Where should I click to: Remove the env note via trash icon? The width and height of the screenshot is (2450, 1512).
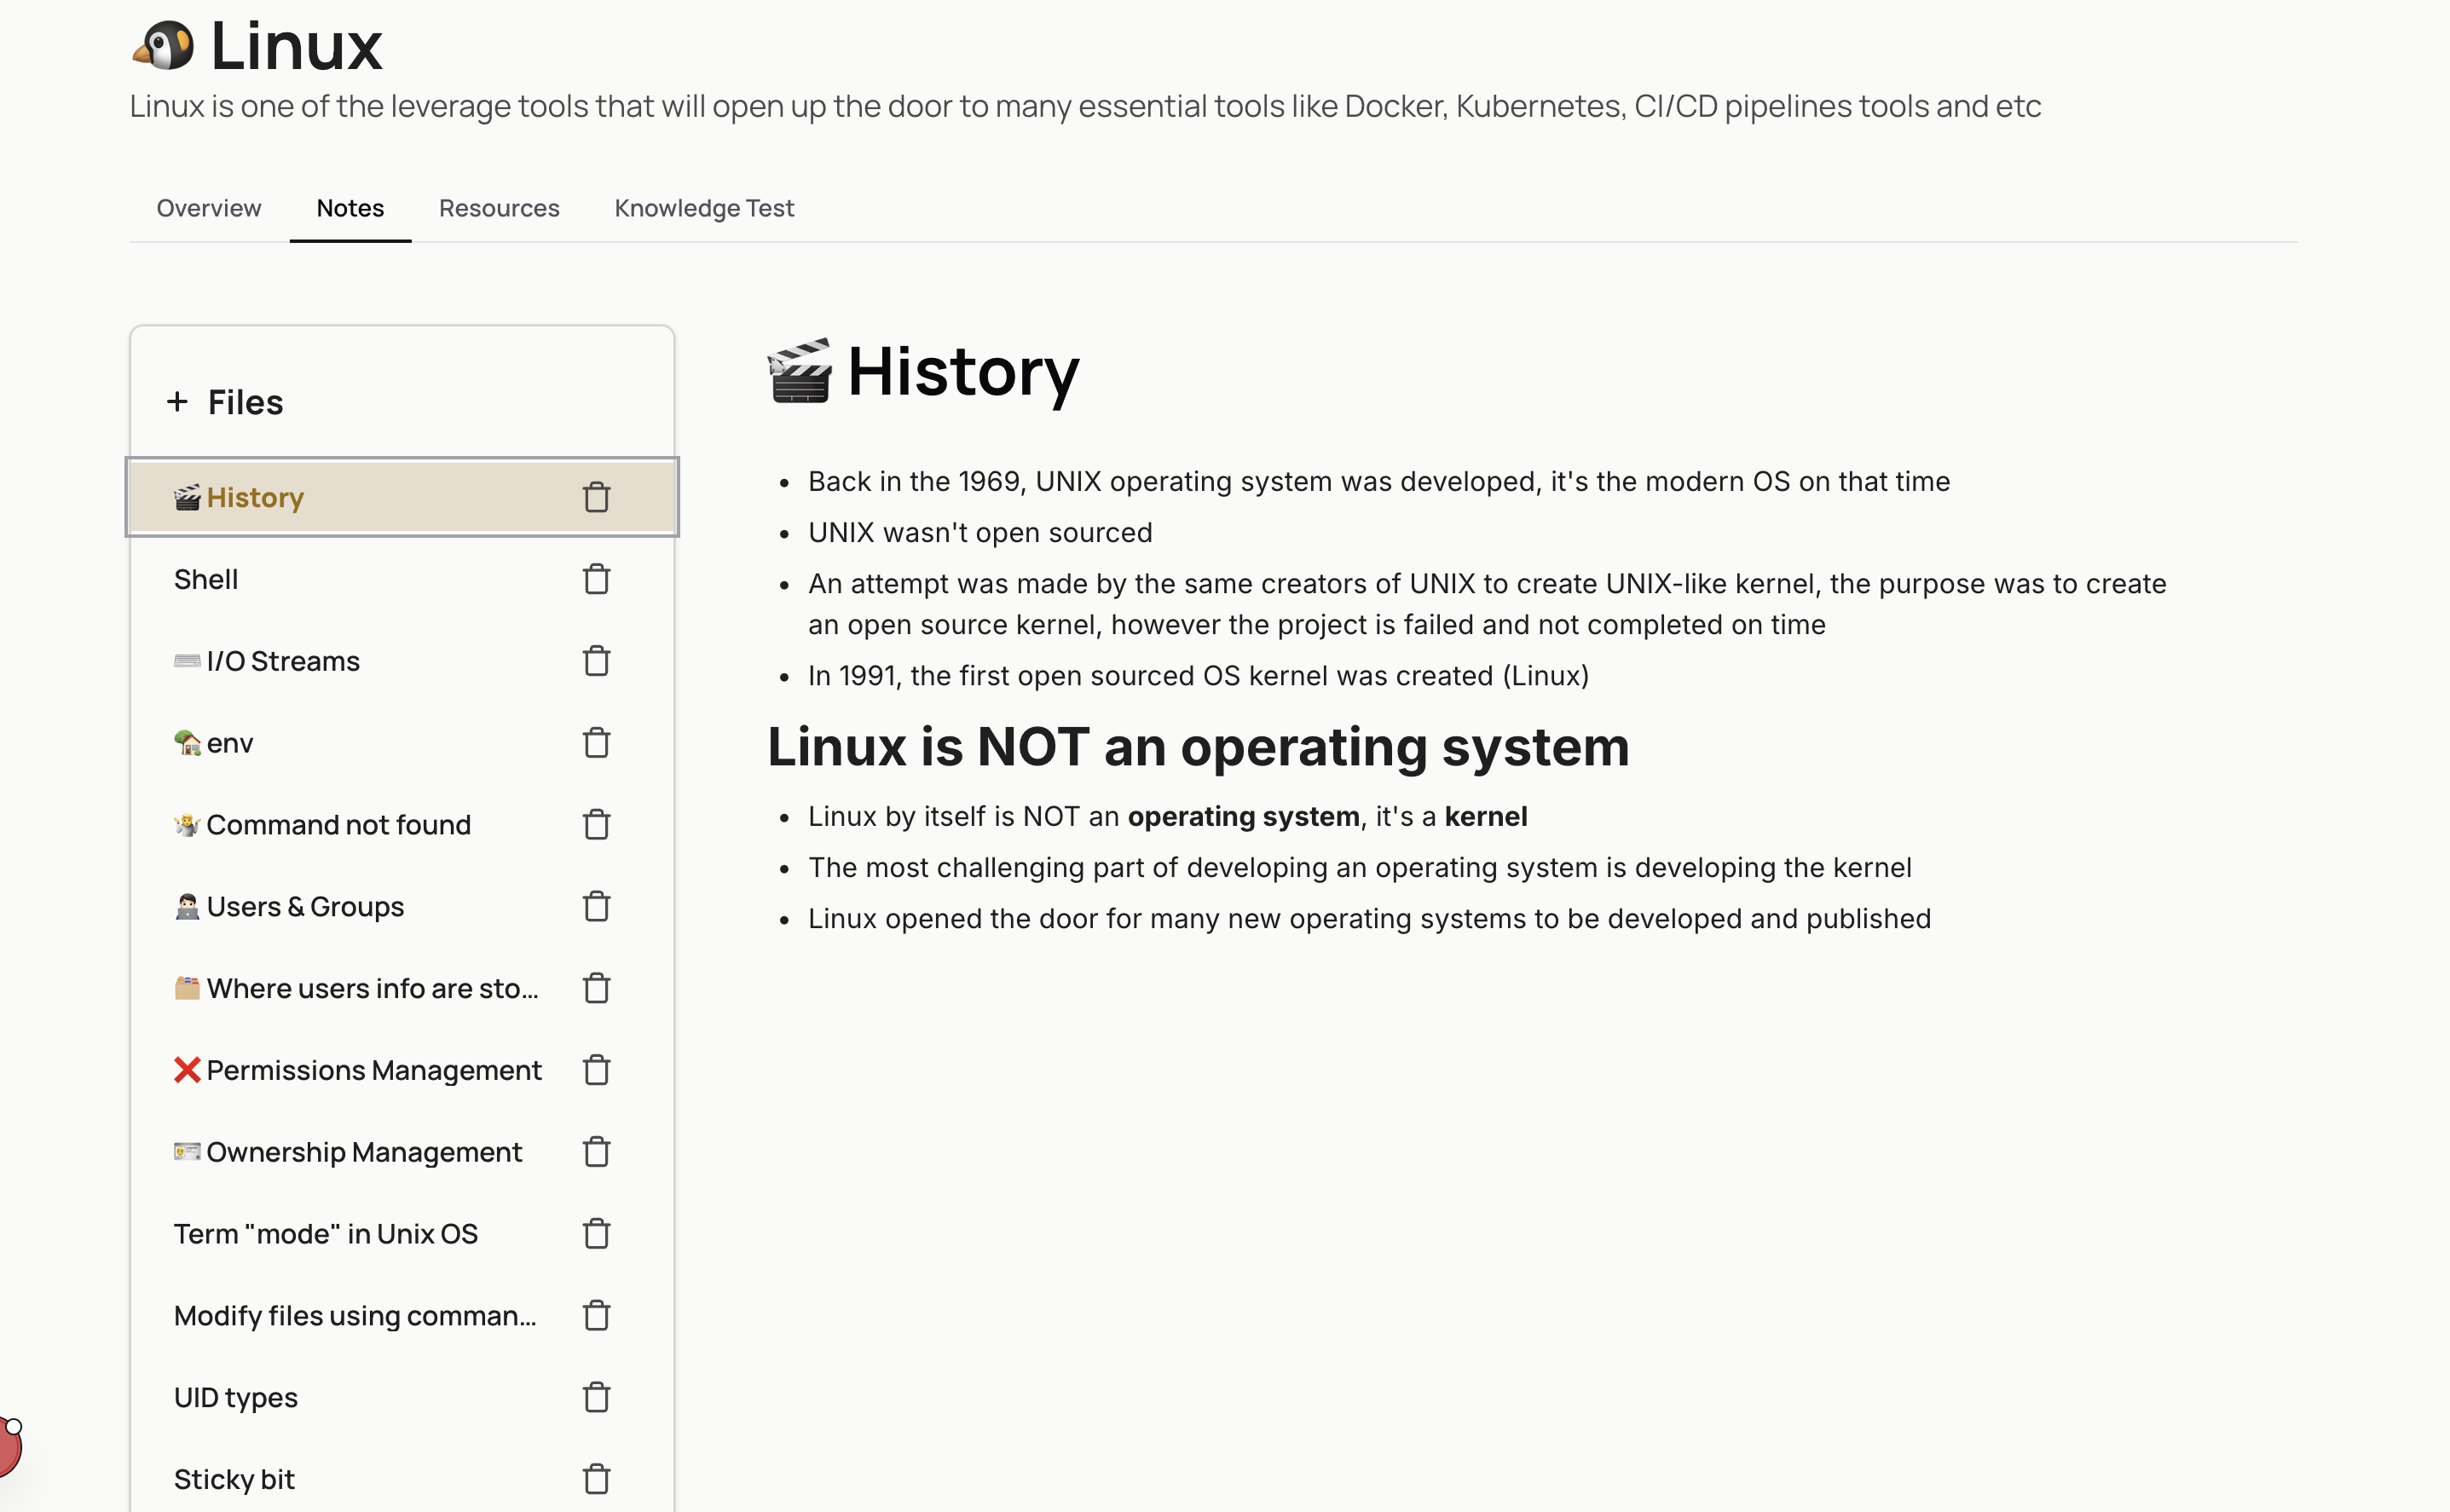click(x=596, y=743)
